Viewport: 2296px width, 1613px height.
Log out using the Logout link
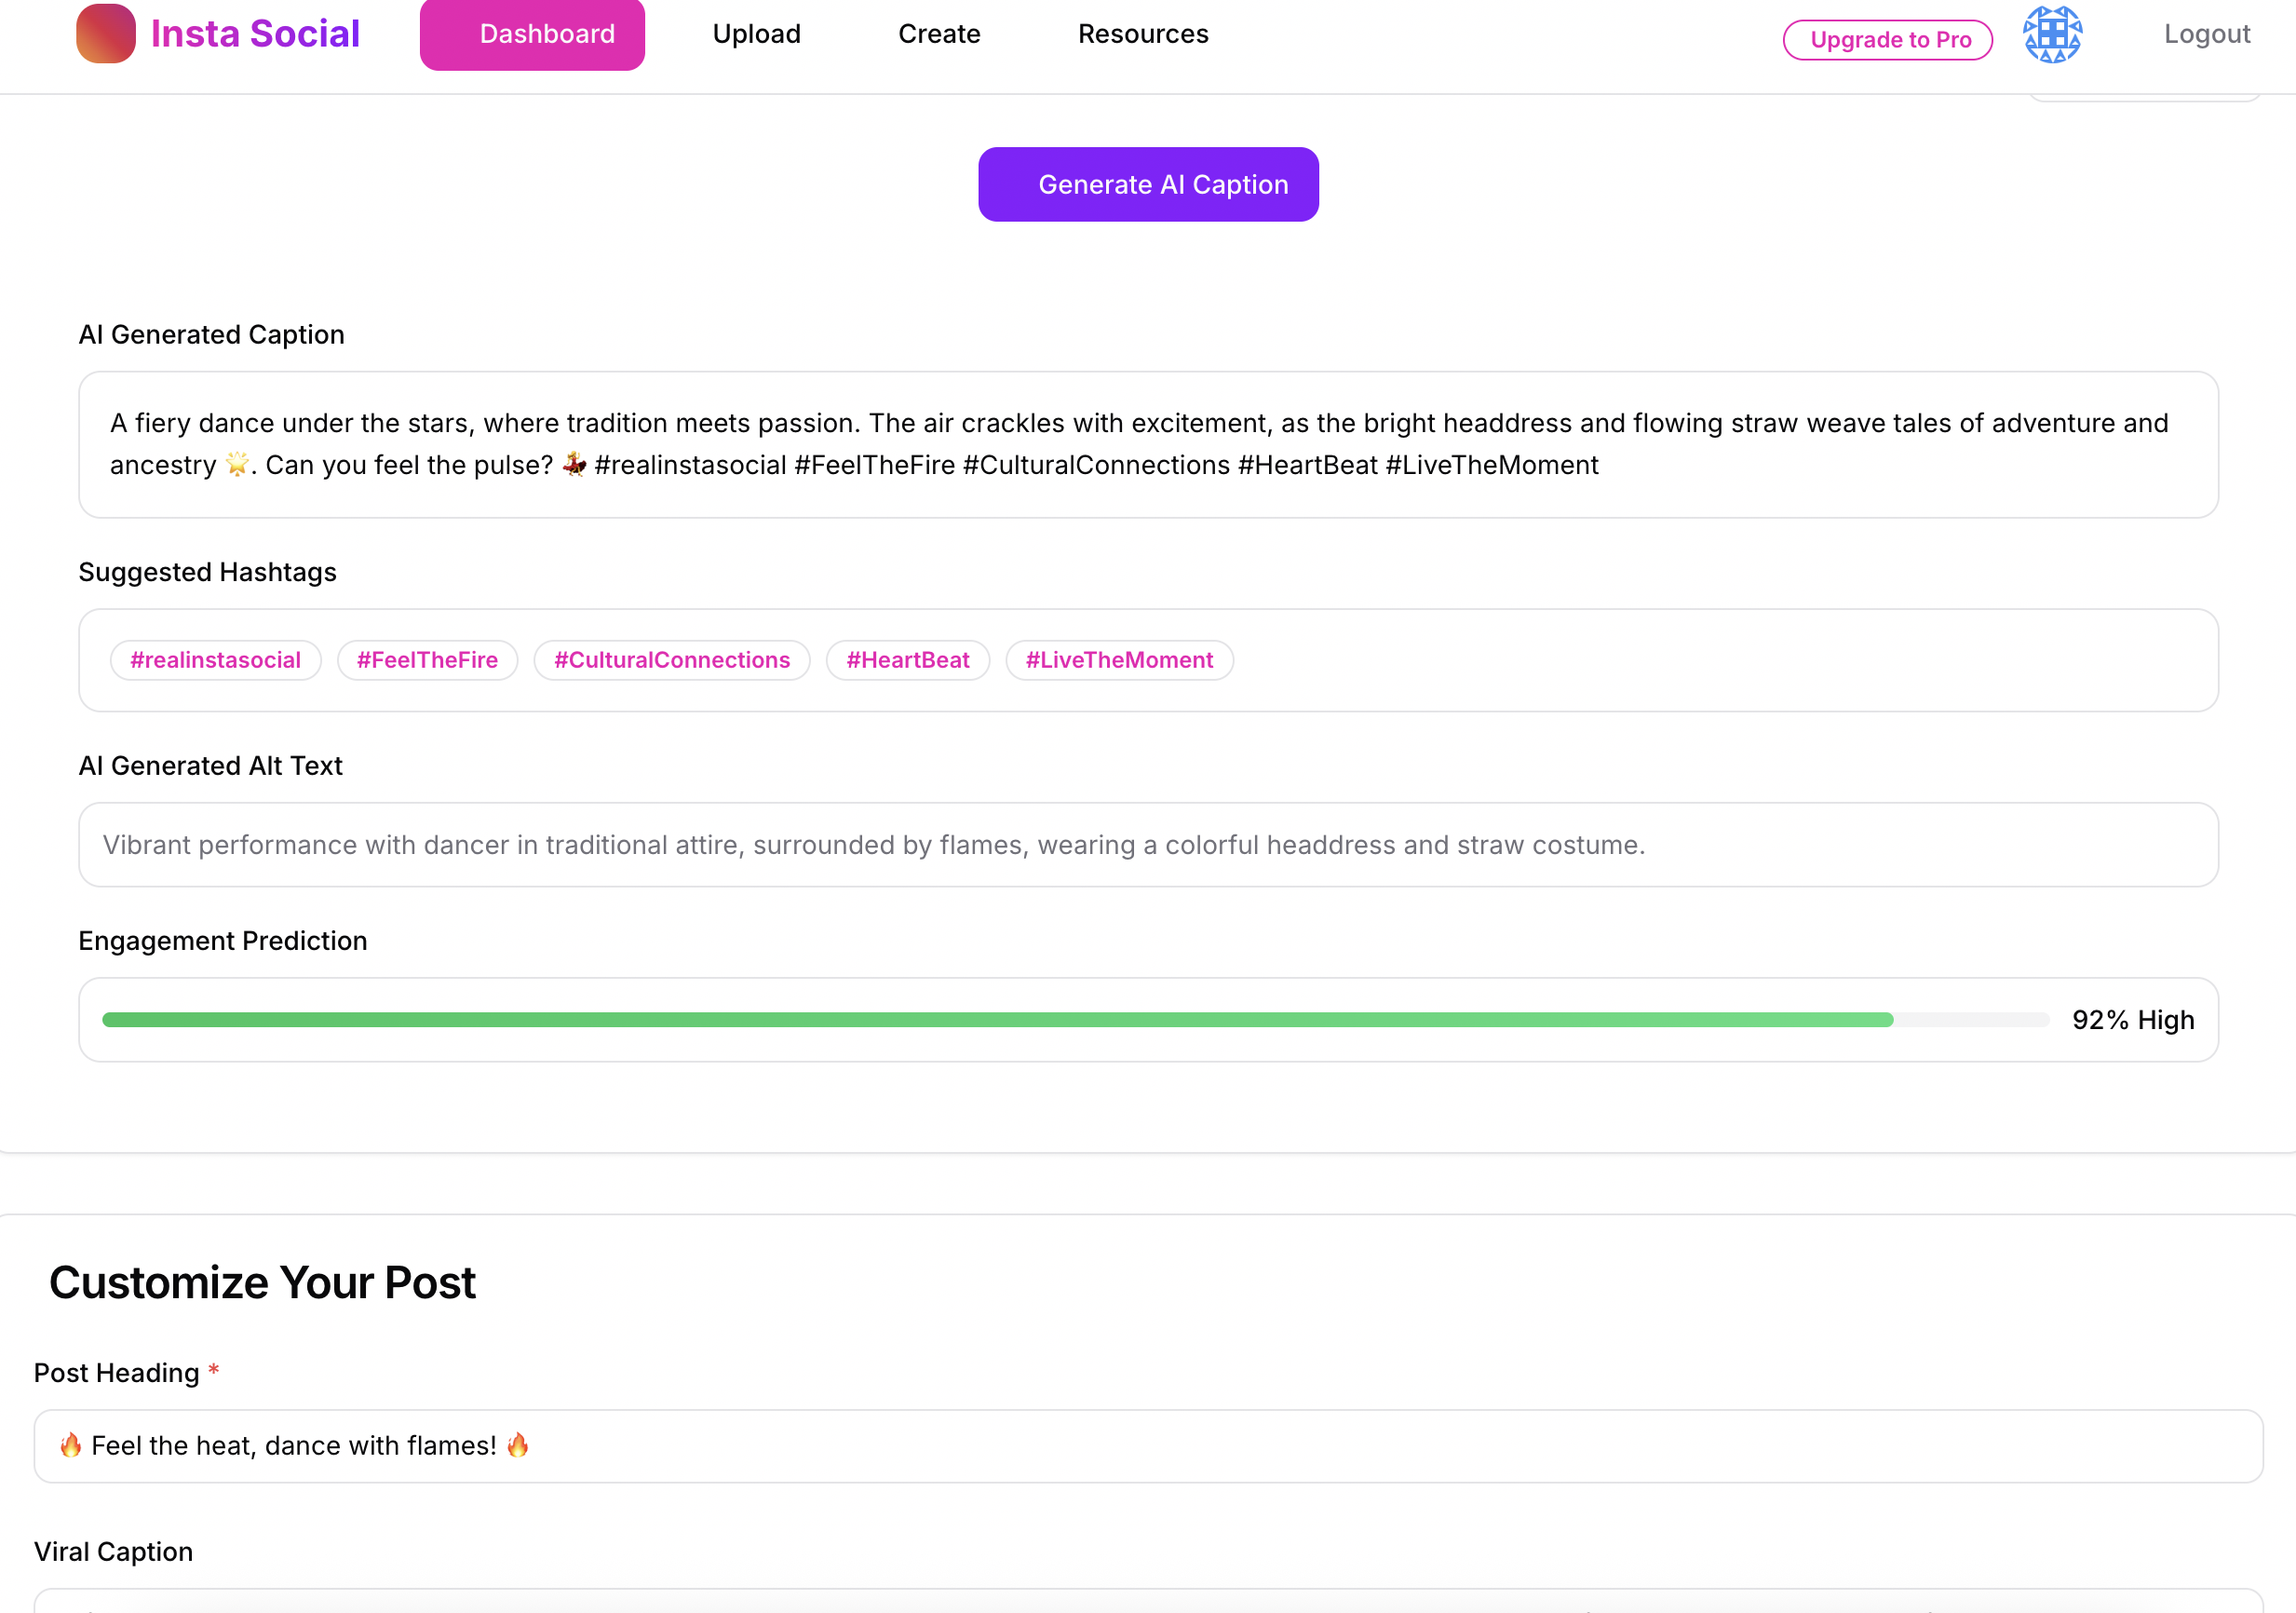tap(2205, 34)
